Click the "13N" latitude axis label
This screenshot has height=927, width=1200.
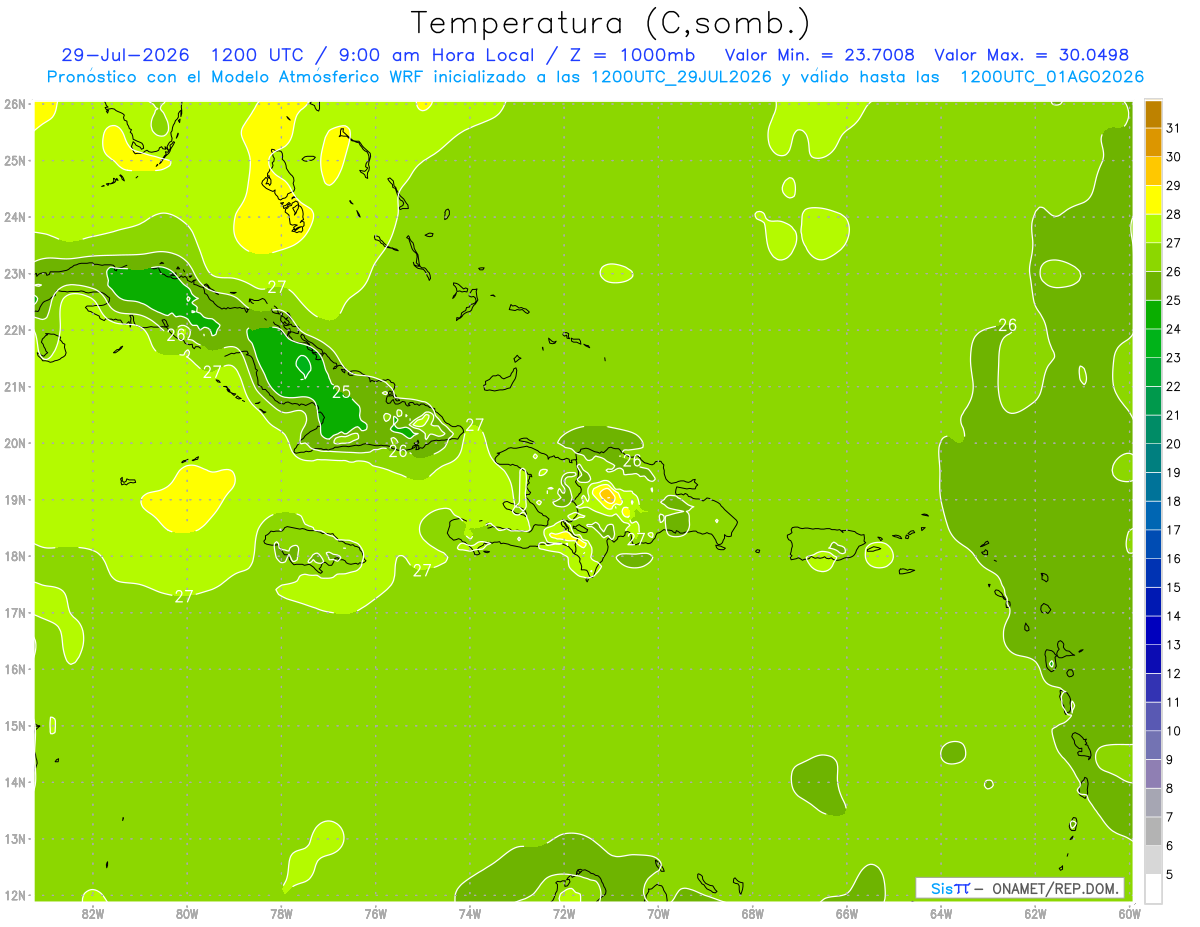coord(14,838)
